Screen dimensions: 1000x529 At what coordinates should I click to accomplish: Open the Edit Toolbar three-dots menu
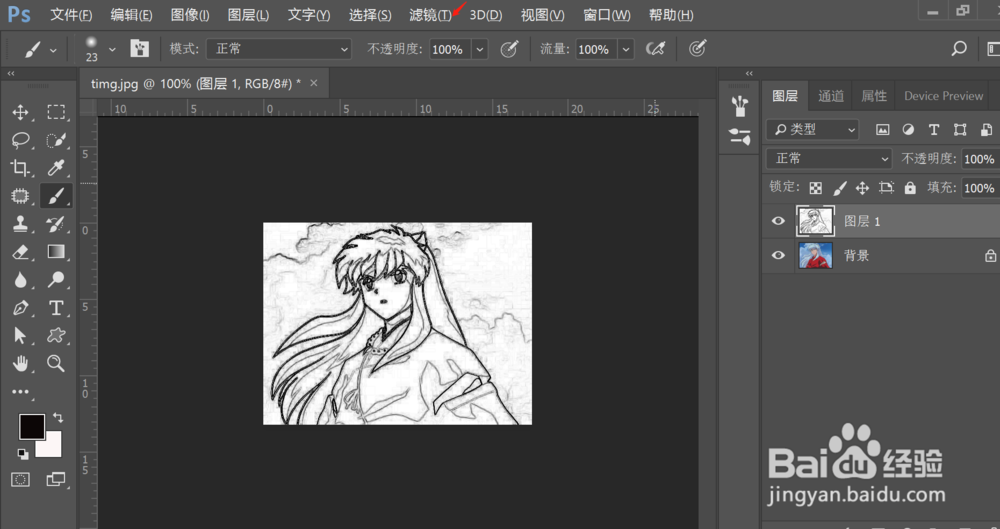[x=20, y=392]
